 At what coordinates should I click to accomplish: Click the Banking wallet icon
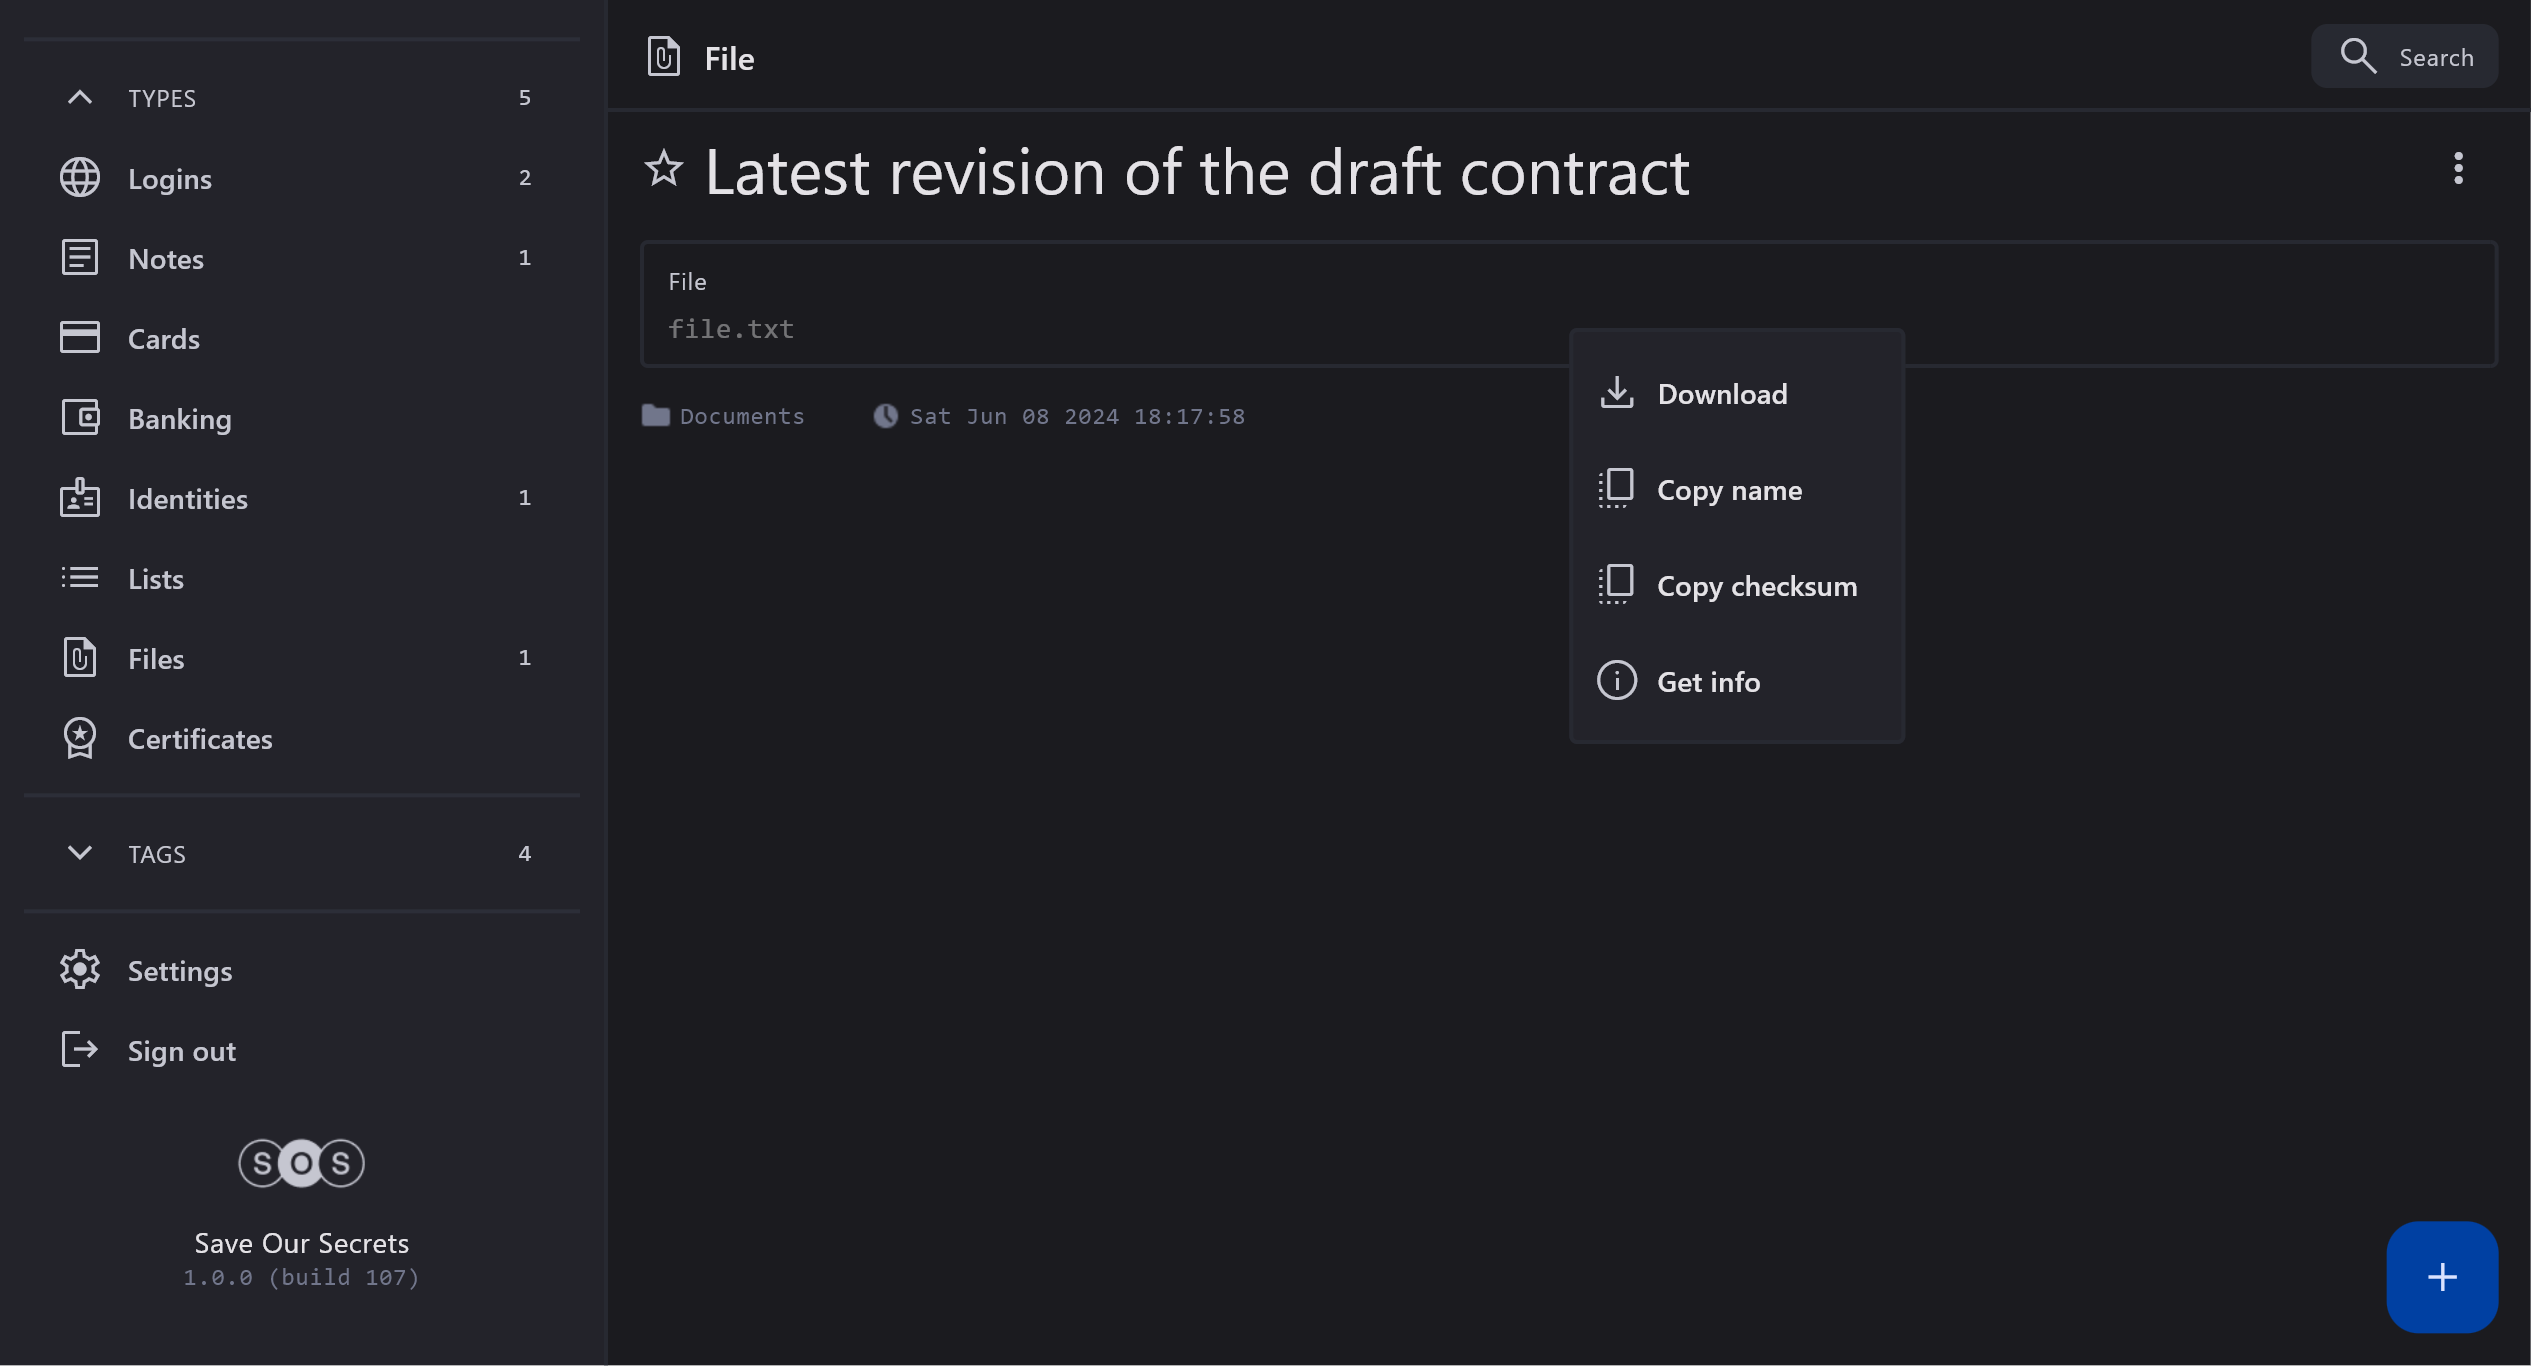tap(80, 418)
